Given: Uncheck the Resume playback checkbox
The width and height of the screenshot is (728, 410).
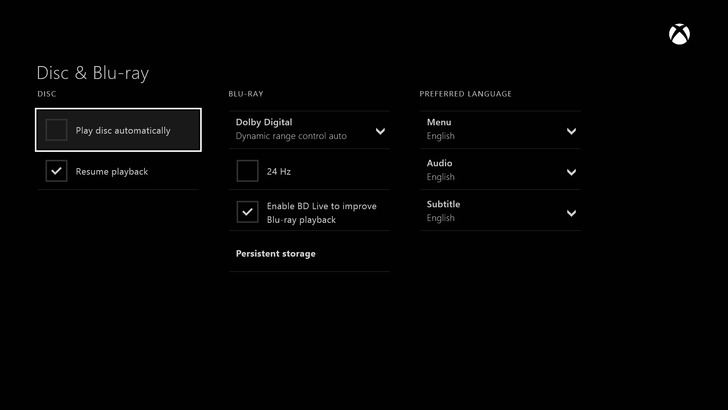Looking at the screenshot, I should click(x=57, y=171).
